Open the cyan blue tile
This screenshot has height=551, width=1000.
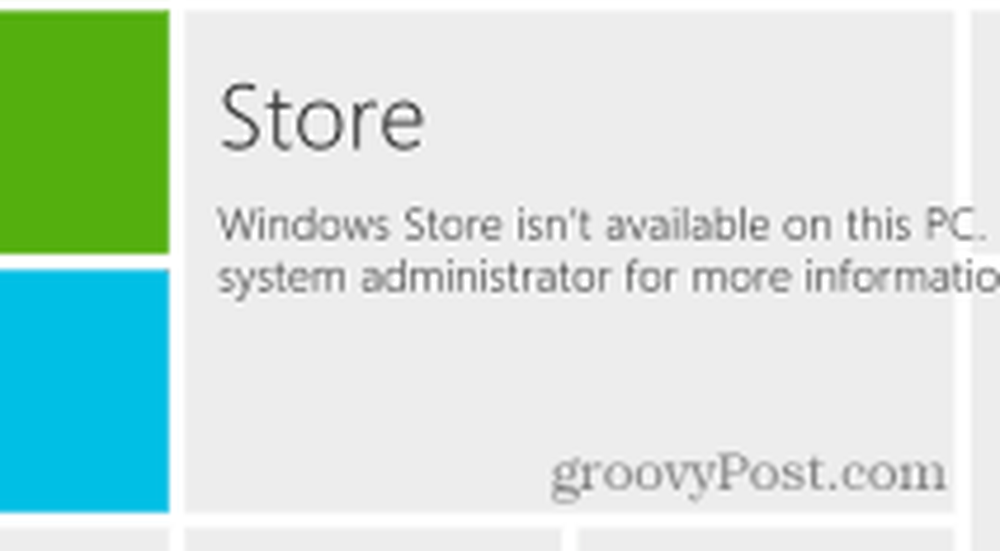[x=84, y=390]
